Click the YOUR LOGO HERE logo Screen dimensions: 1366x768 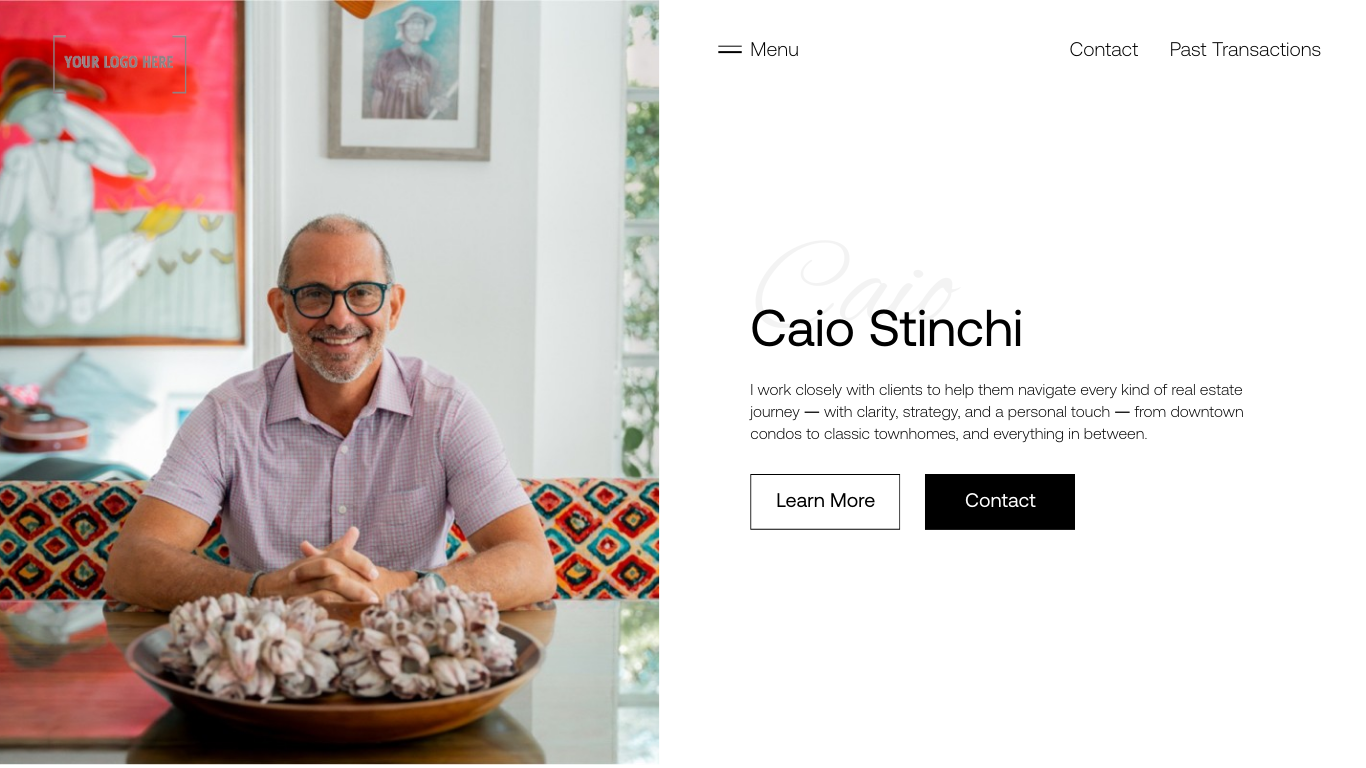(120, 64)
